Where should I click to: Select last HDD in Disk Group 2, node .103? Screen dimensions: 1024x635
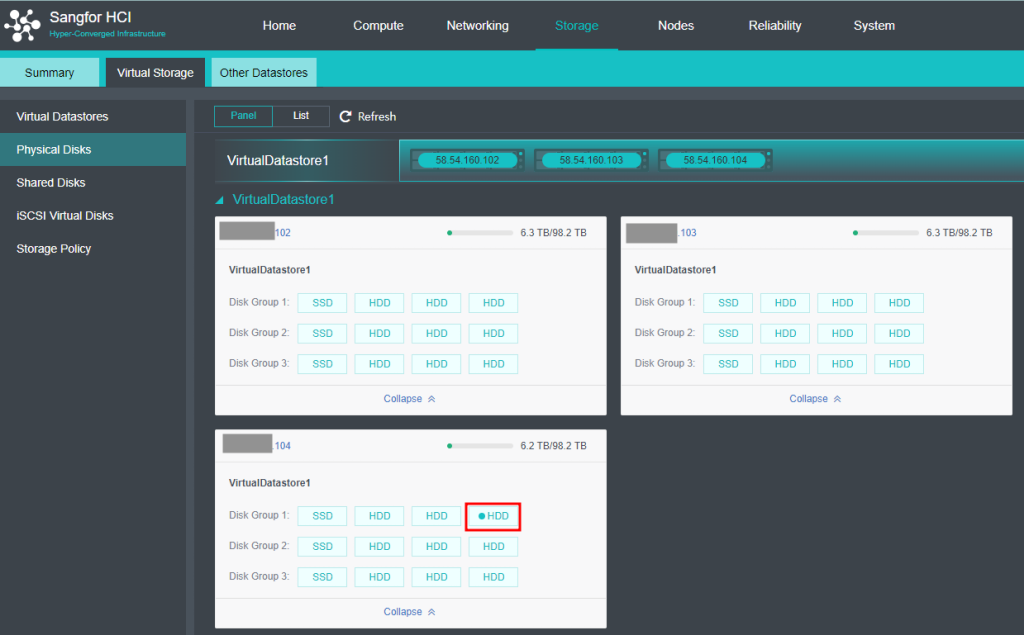899,333
